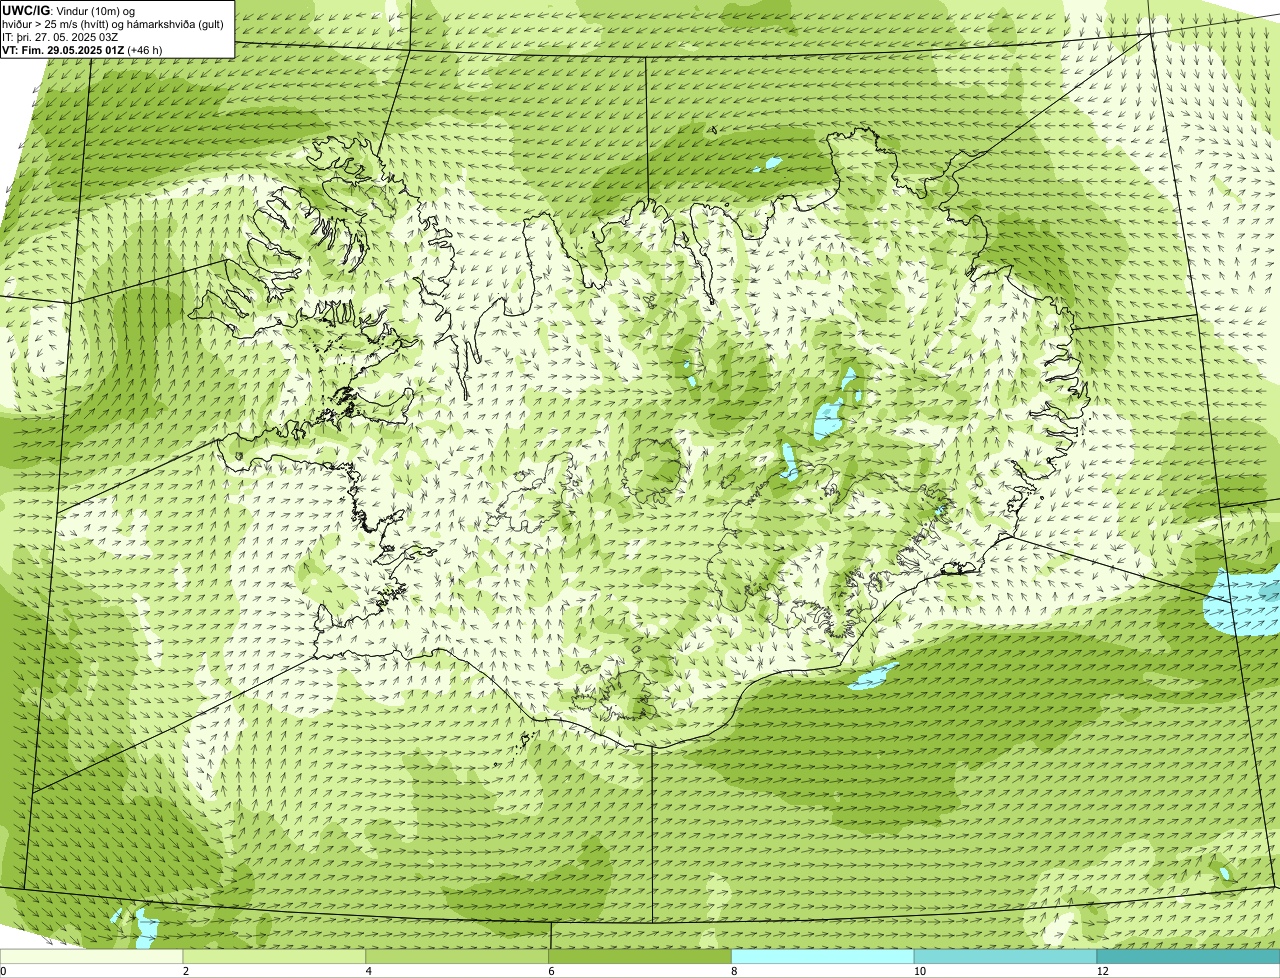Click the legend label '8'
Image resolution: width=1280 pixels, height=978 pixels.
734,971
